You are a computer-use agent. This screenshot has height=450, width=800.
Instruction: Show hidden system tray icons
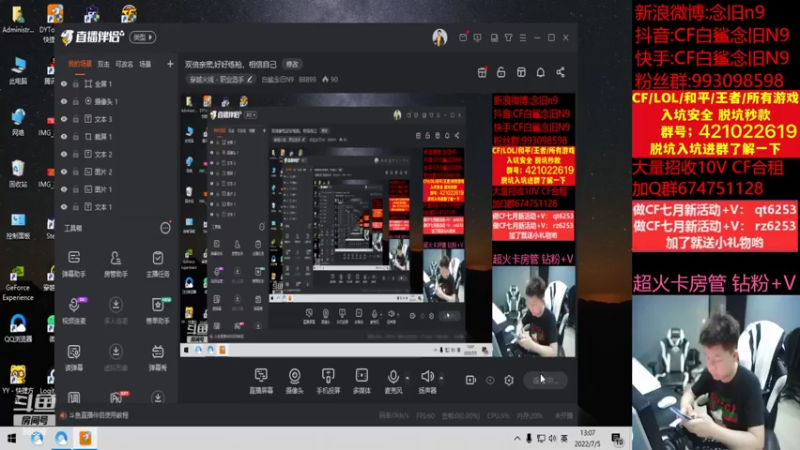[x=517, y=438]
